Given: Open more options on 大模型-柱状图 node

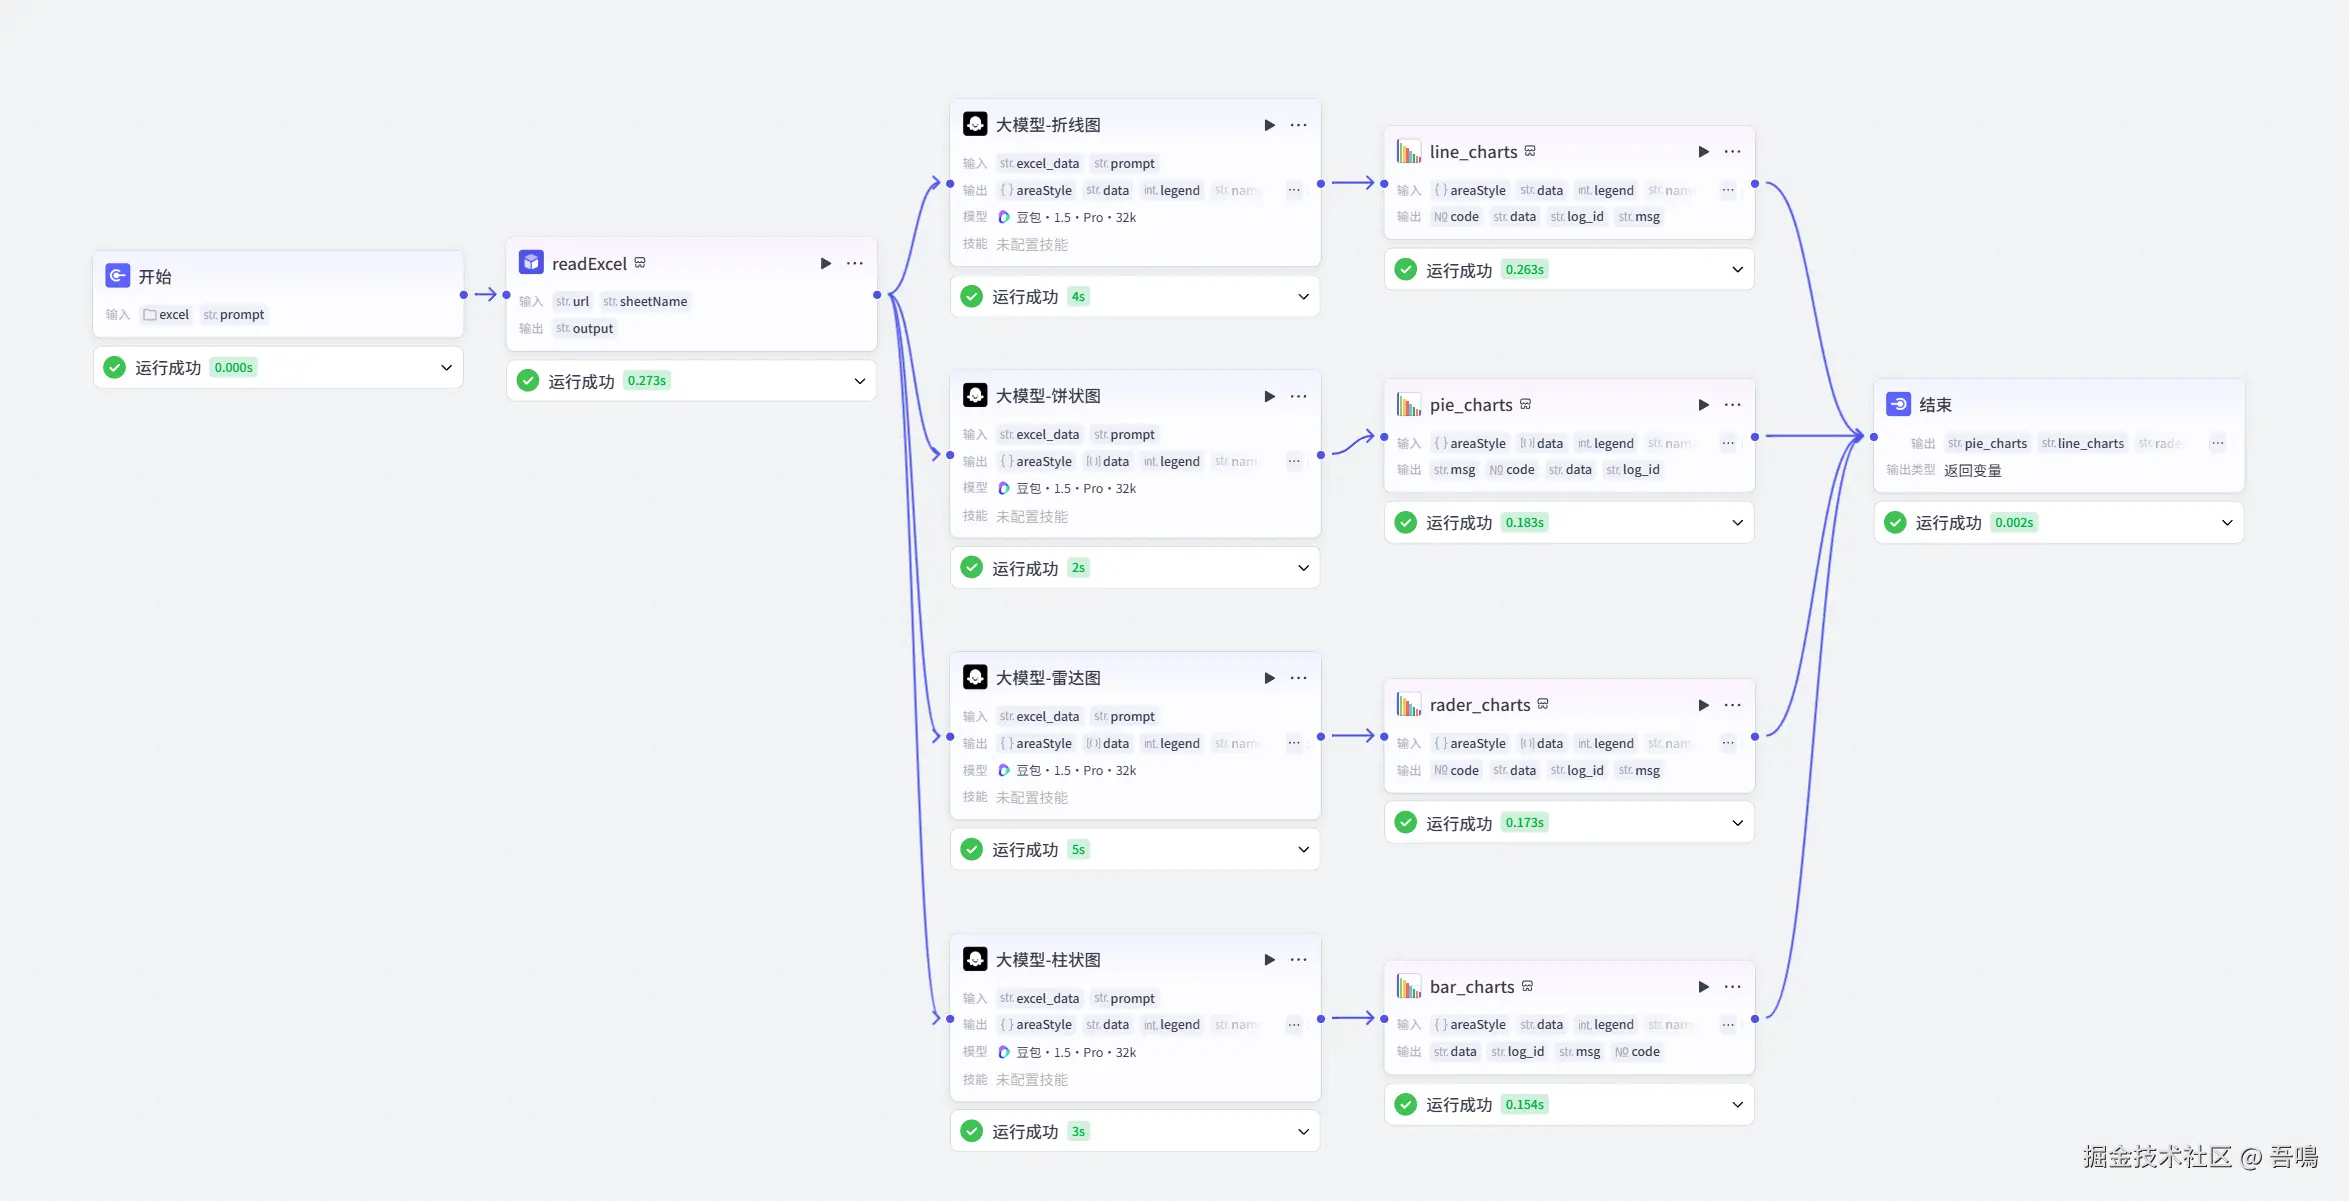Looking at the screenshot, I should tap(1298, 960).
